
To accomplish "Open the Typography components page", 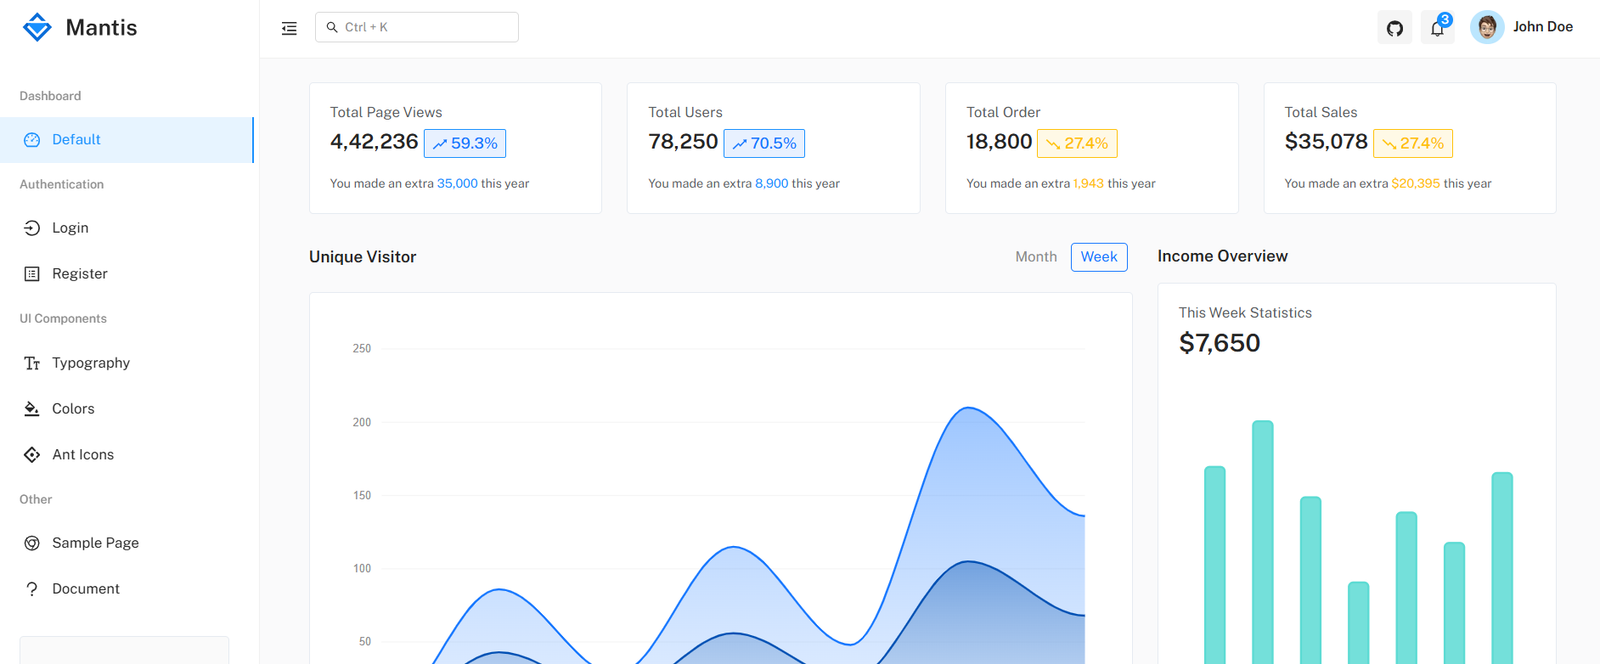I will coord(127,363).
